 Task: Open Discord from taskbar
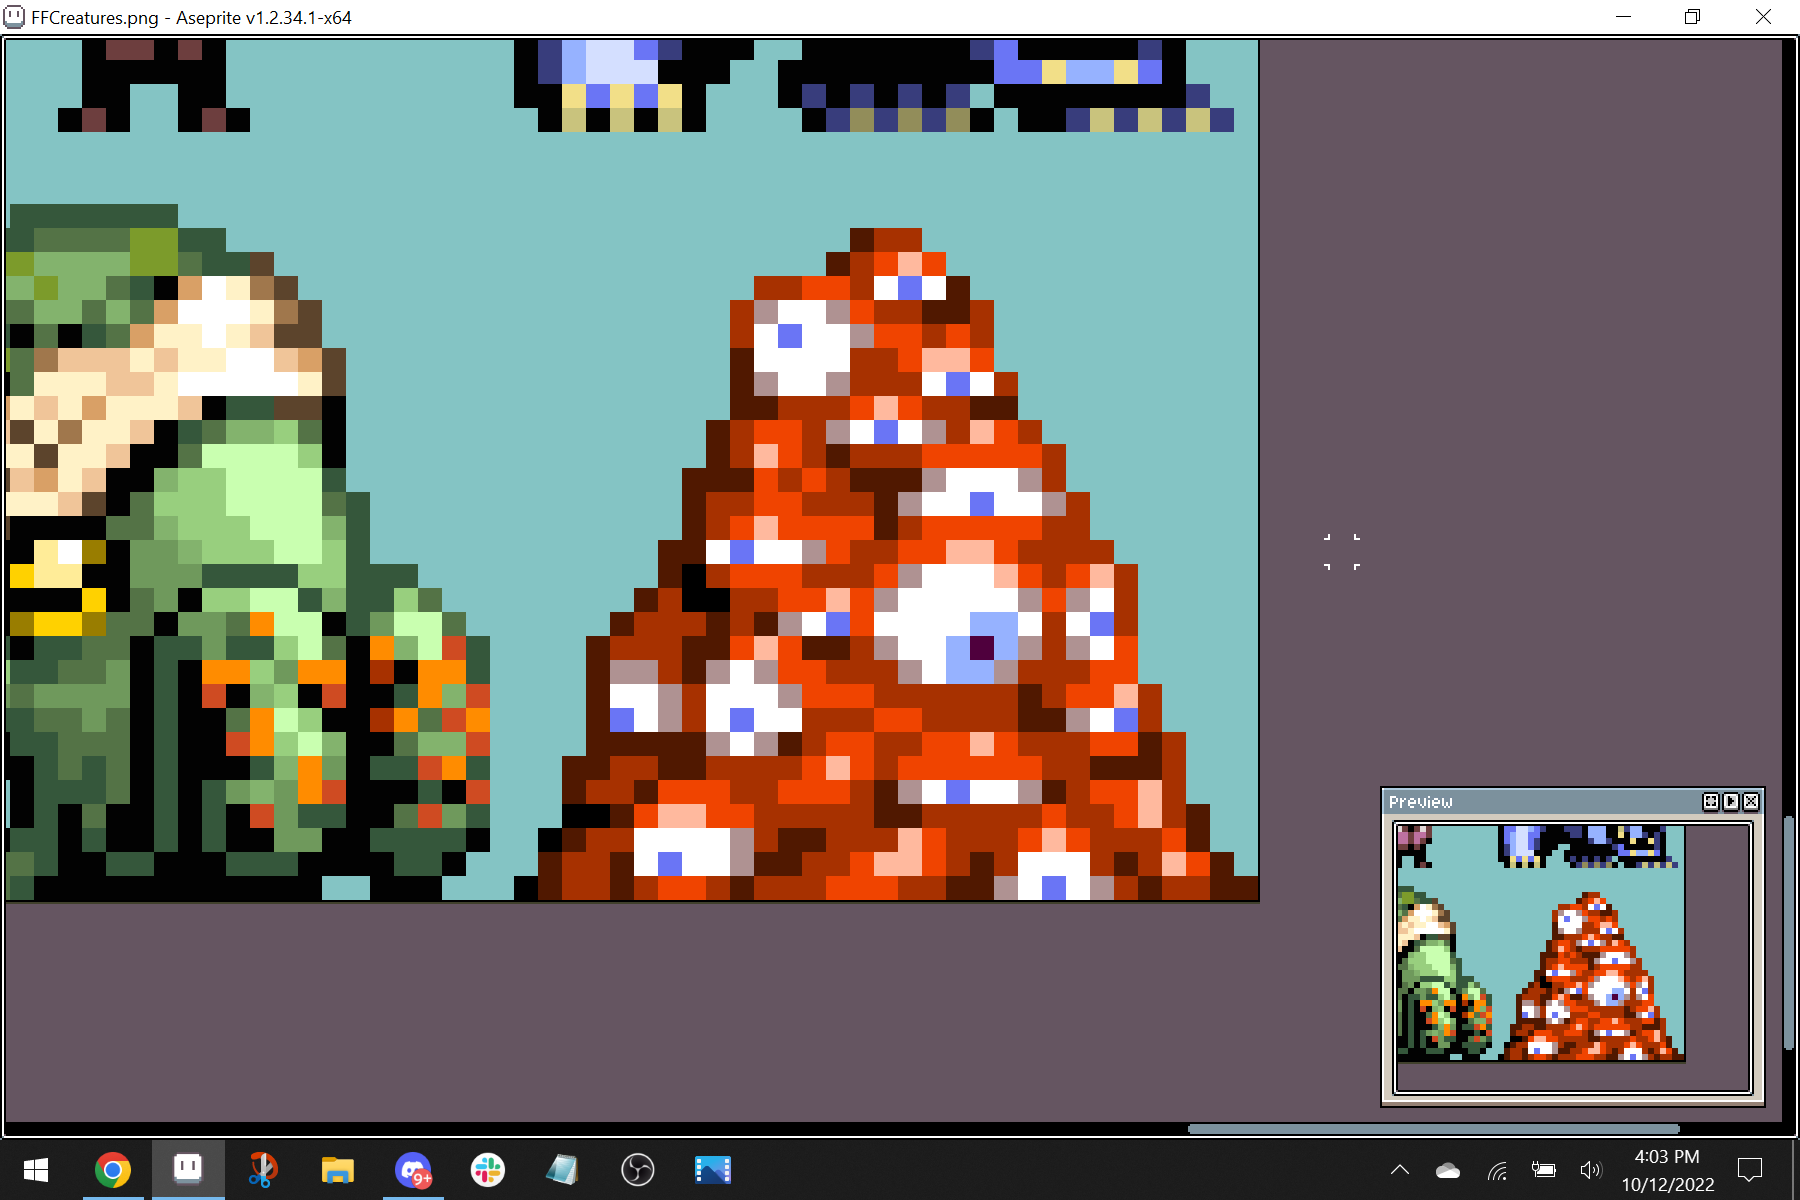[413, 1170]
